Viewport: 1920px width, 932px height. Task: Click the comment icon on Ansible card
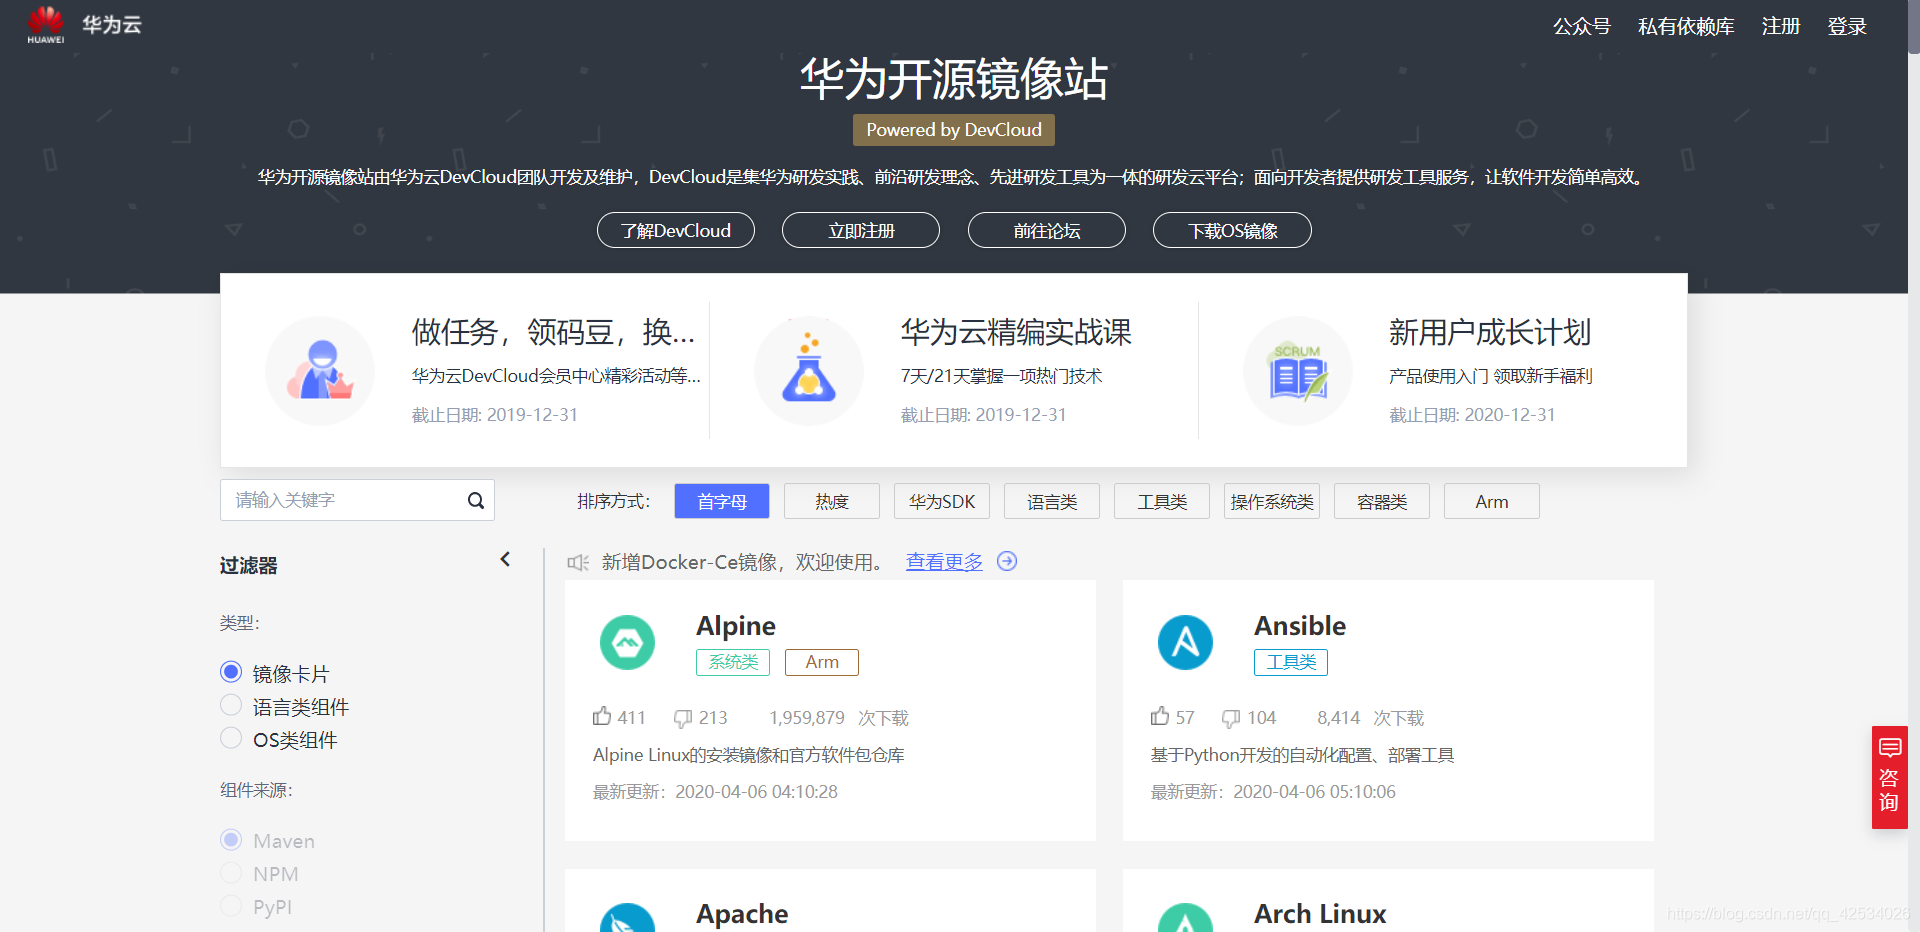pyautogui.click(x=1231, y=718)
